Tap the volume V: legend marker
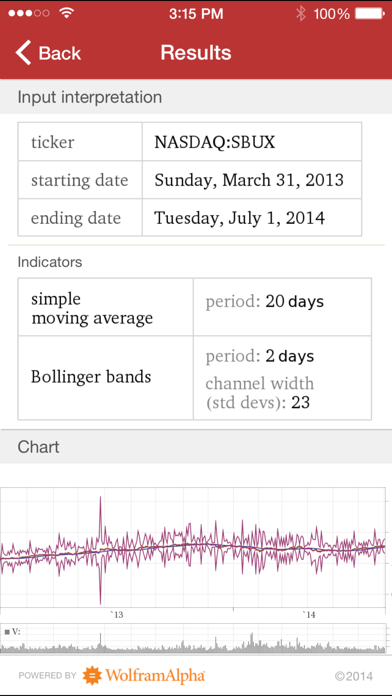 (x=7, y=631)
